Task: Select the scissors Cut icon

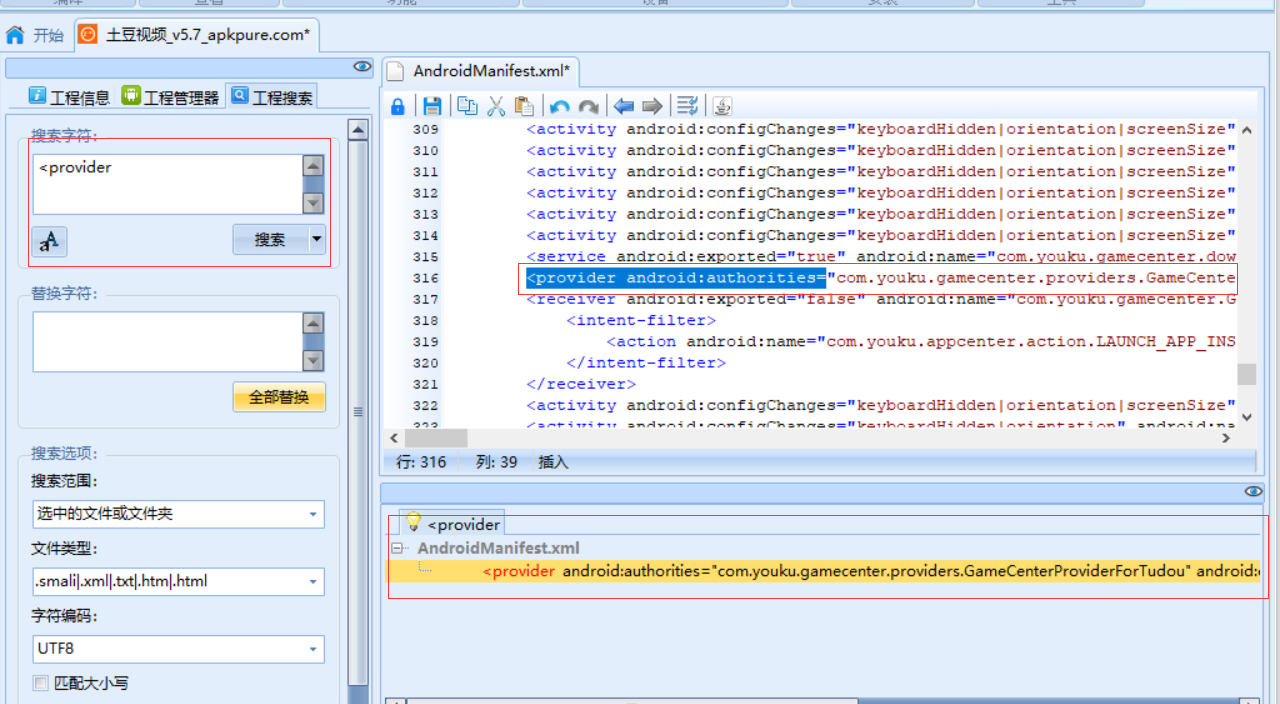Action: pyautogui.click(x=495, y=105)
